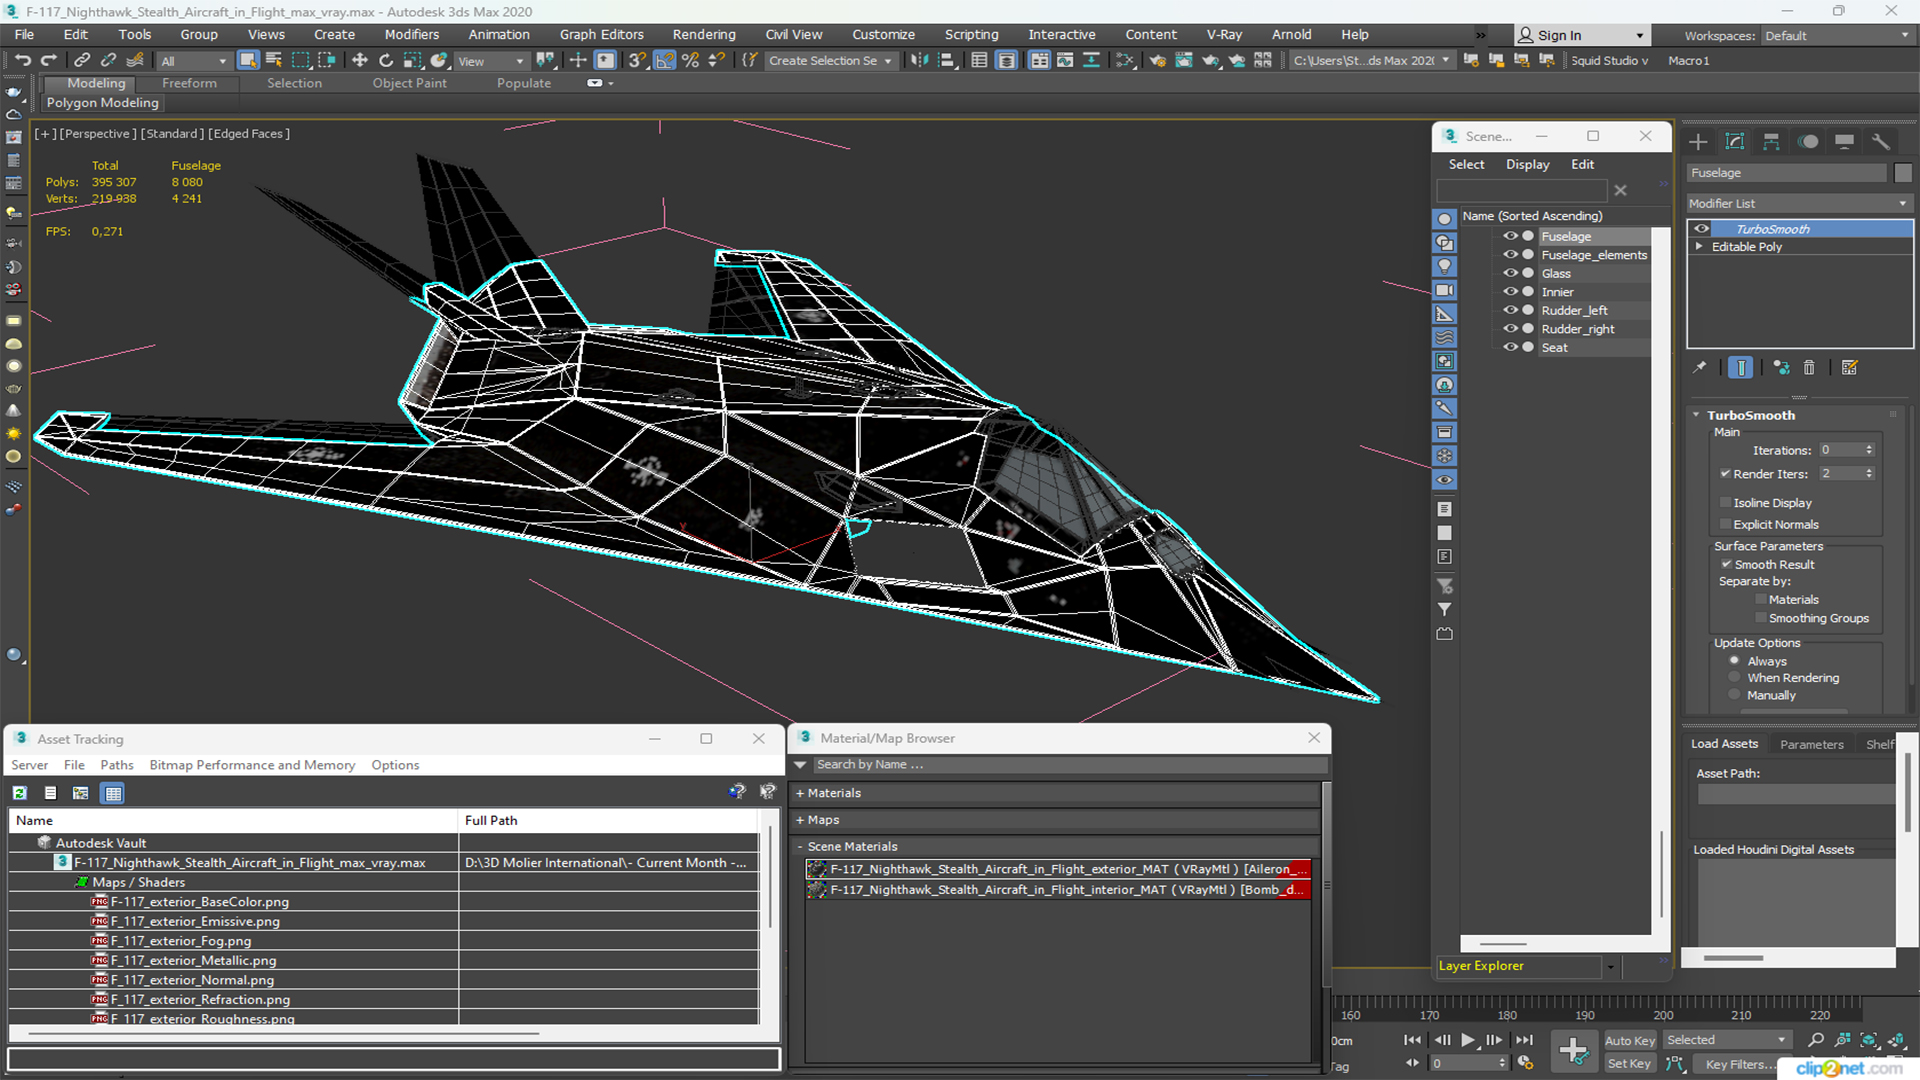The image size is (1920, 1080).
Task: Expand the Editable Poly stack entry
Action: coord(1699,247)
